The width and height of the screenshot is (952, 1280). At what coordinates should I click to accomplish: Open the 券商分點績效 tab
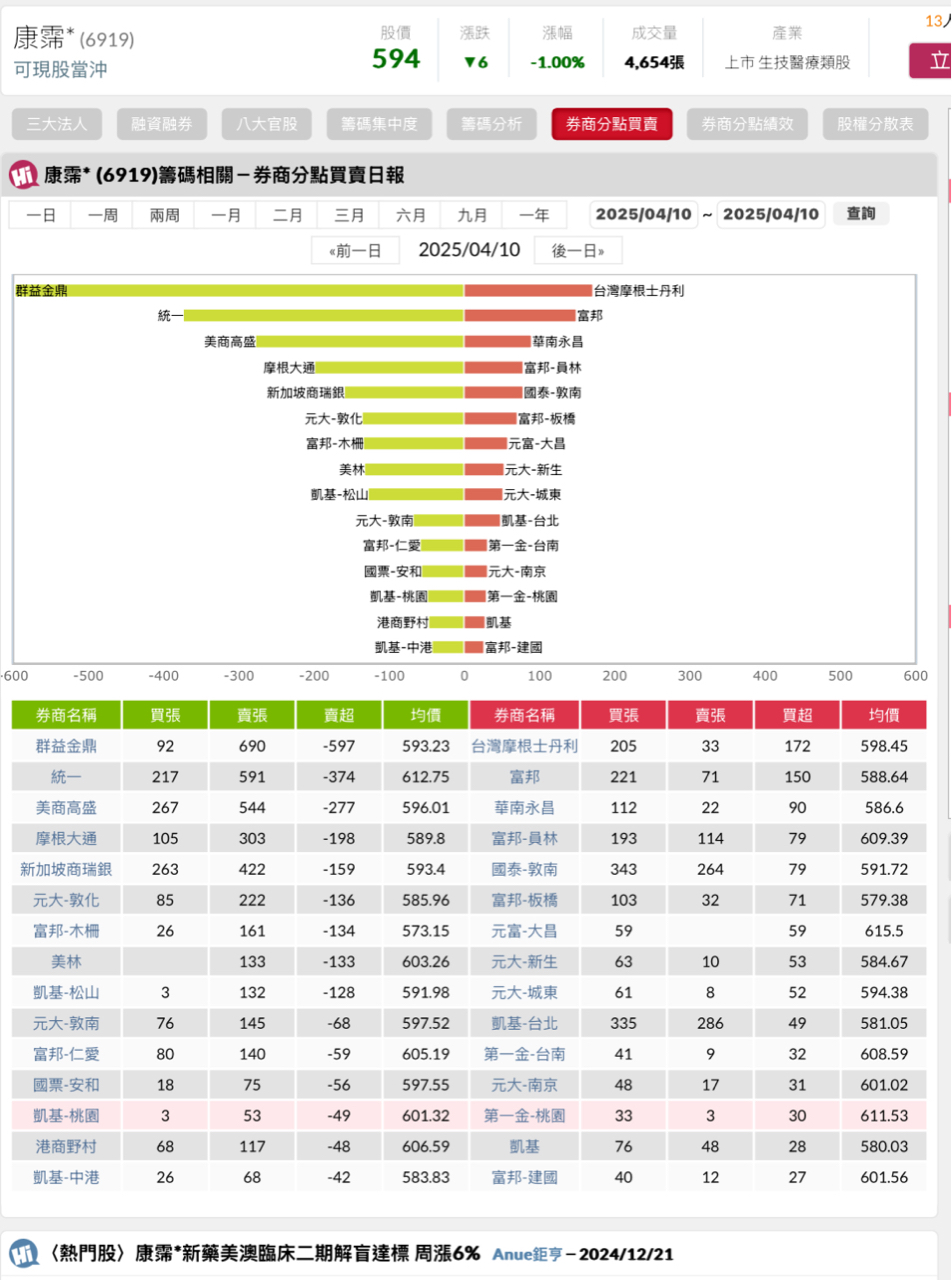coord(748,124)
